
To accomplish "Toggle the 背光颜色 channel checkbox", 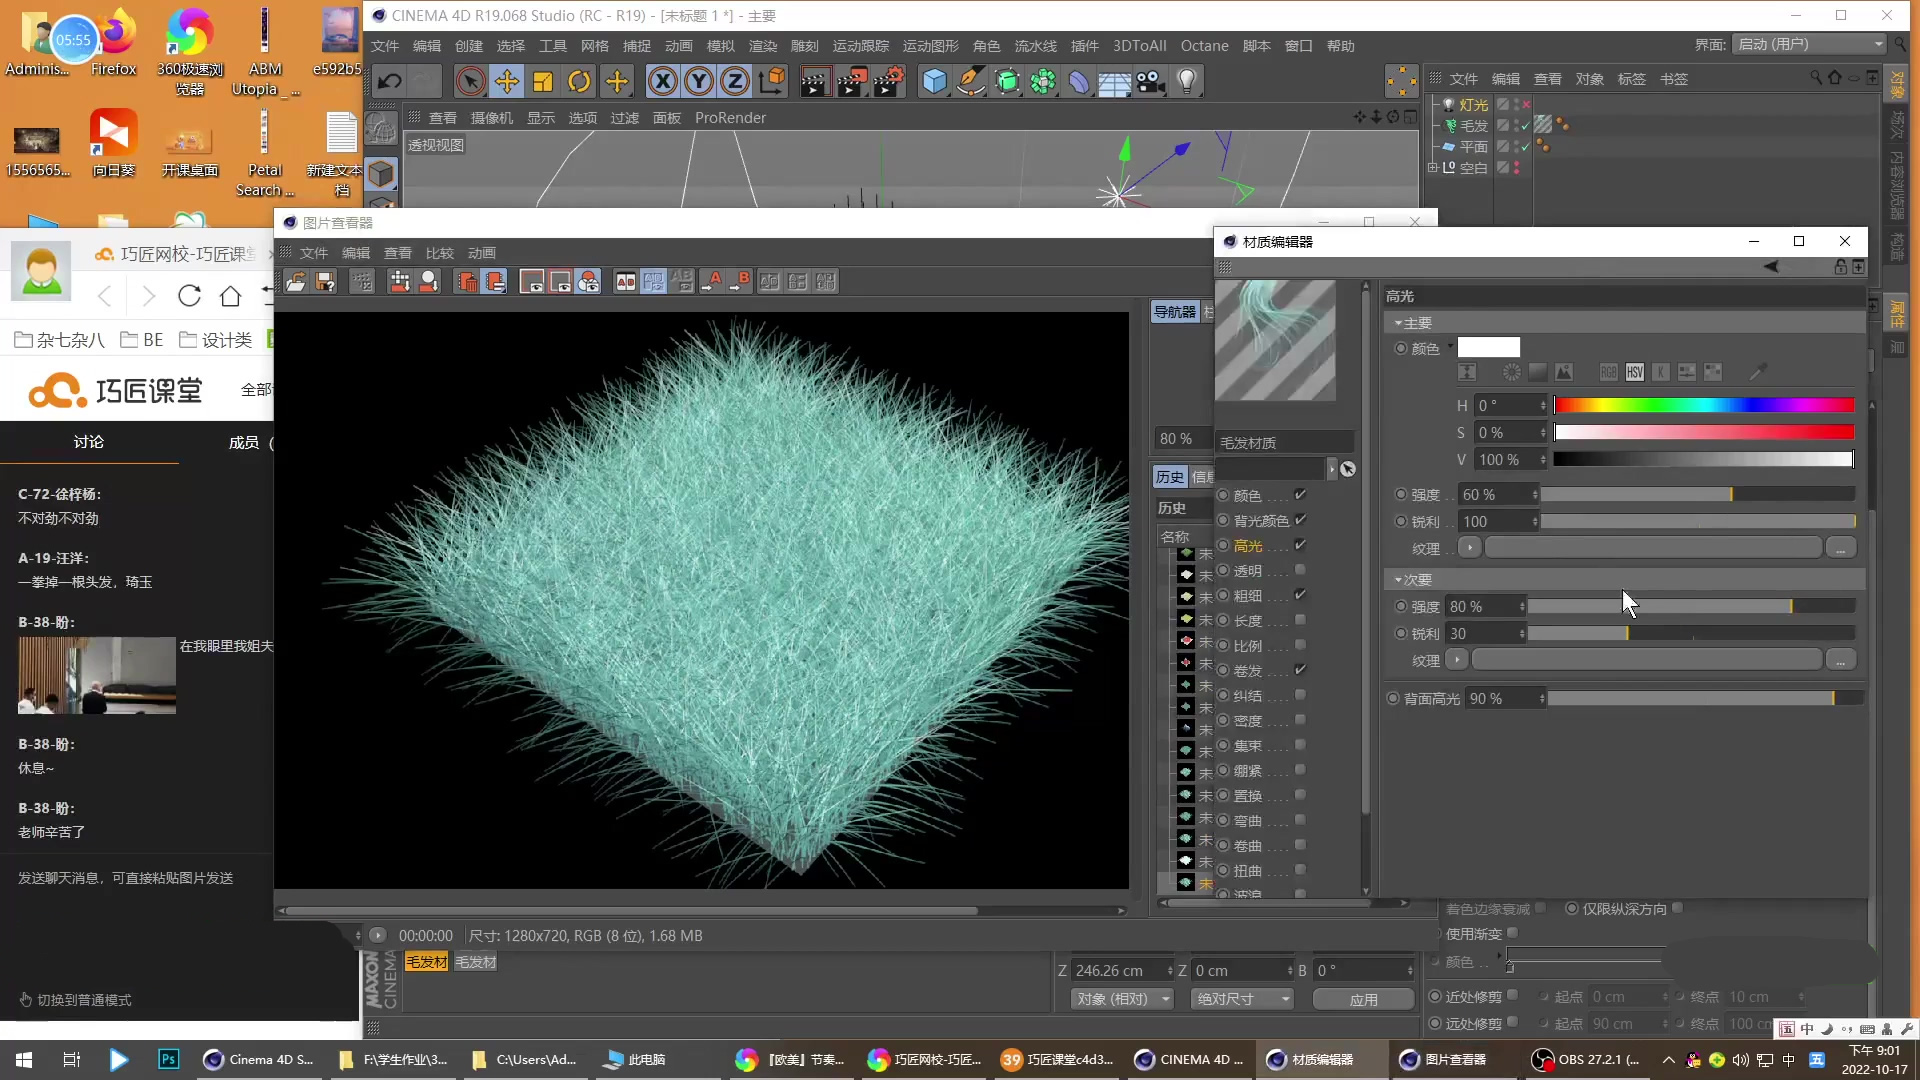I will [1300, 520].
